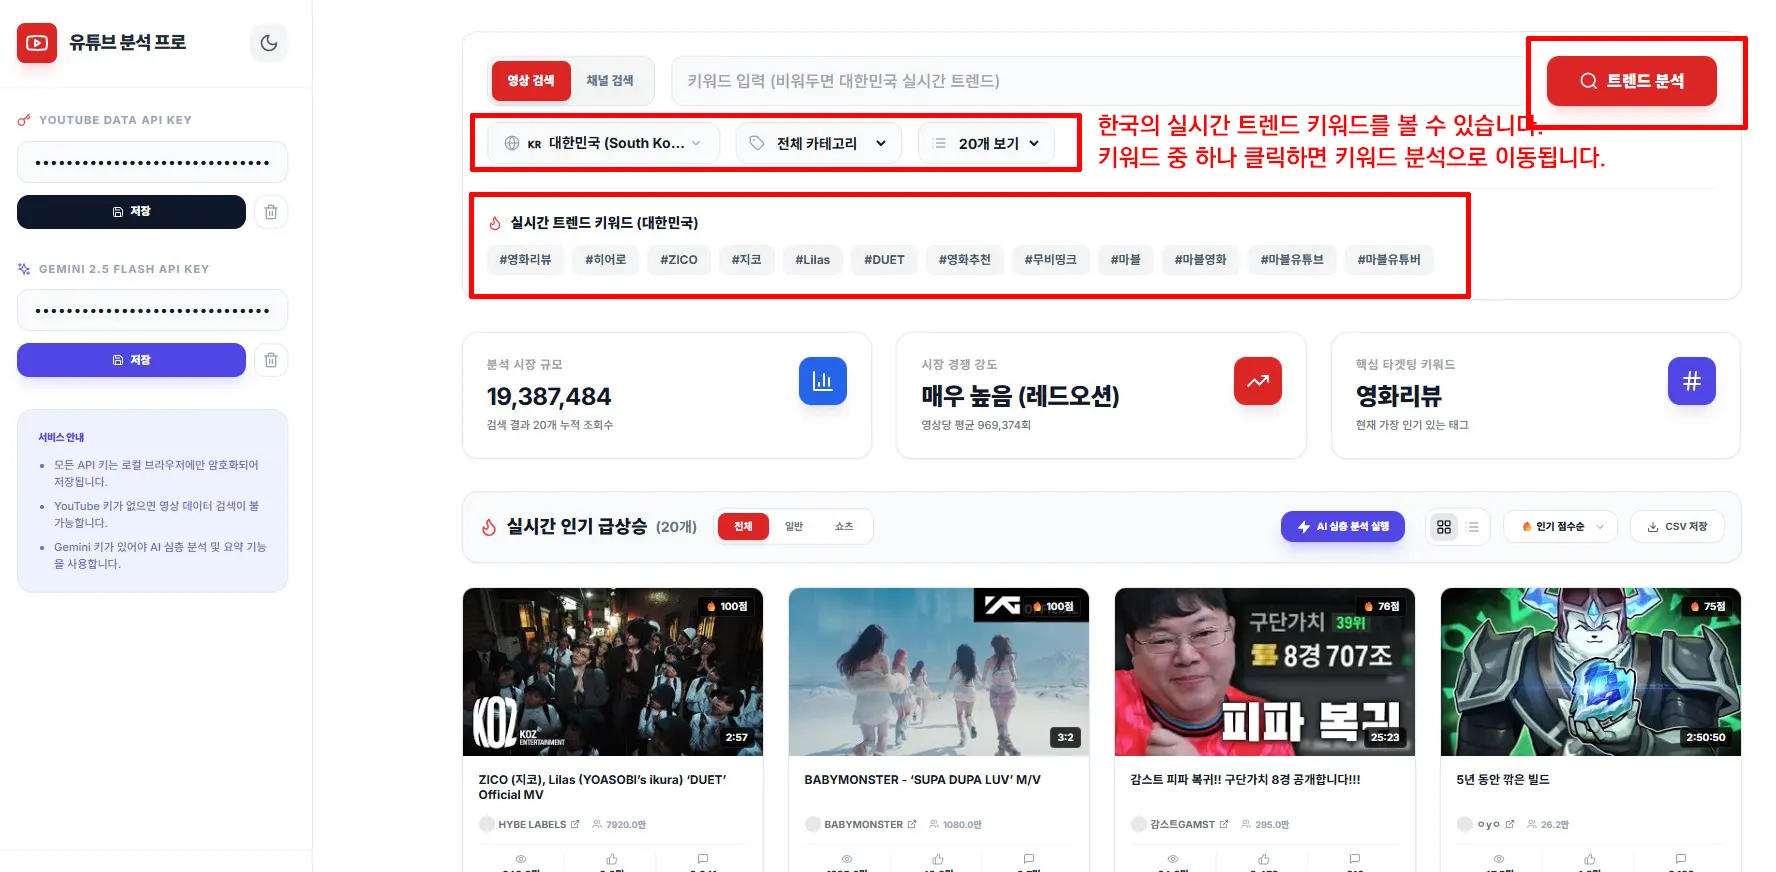Save the YouTube API key with dark 저장 button
This screenshot has height=872, width=1776.
(131, 212)
